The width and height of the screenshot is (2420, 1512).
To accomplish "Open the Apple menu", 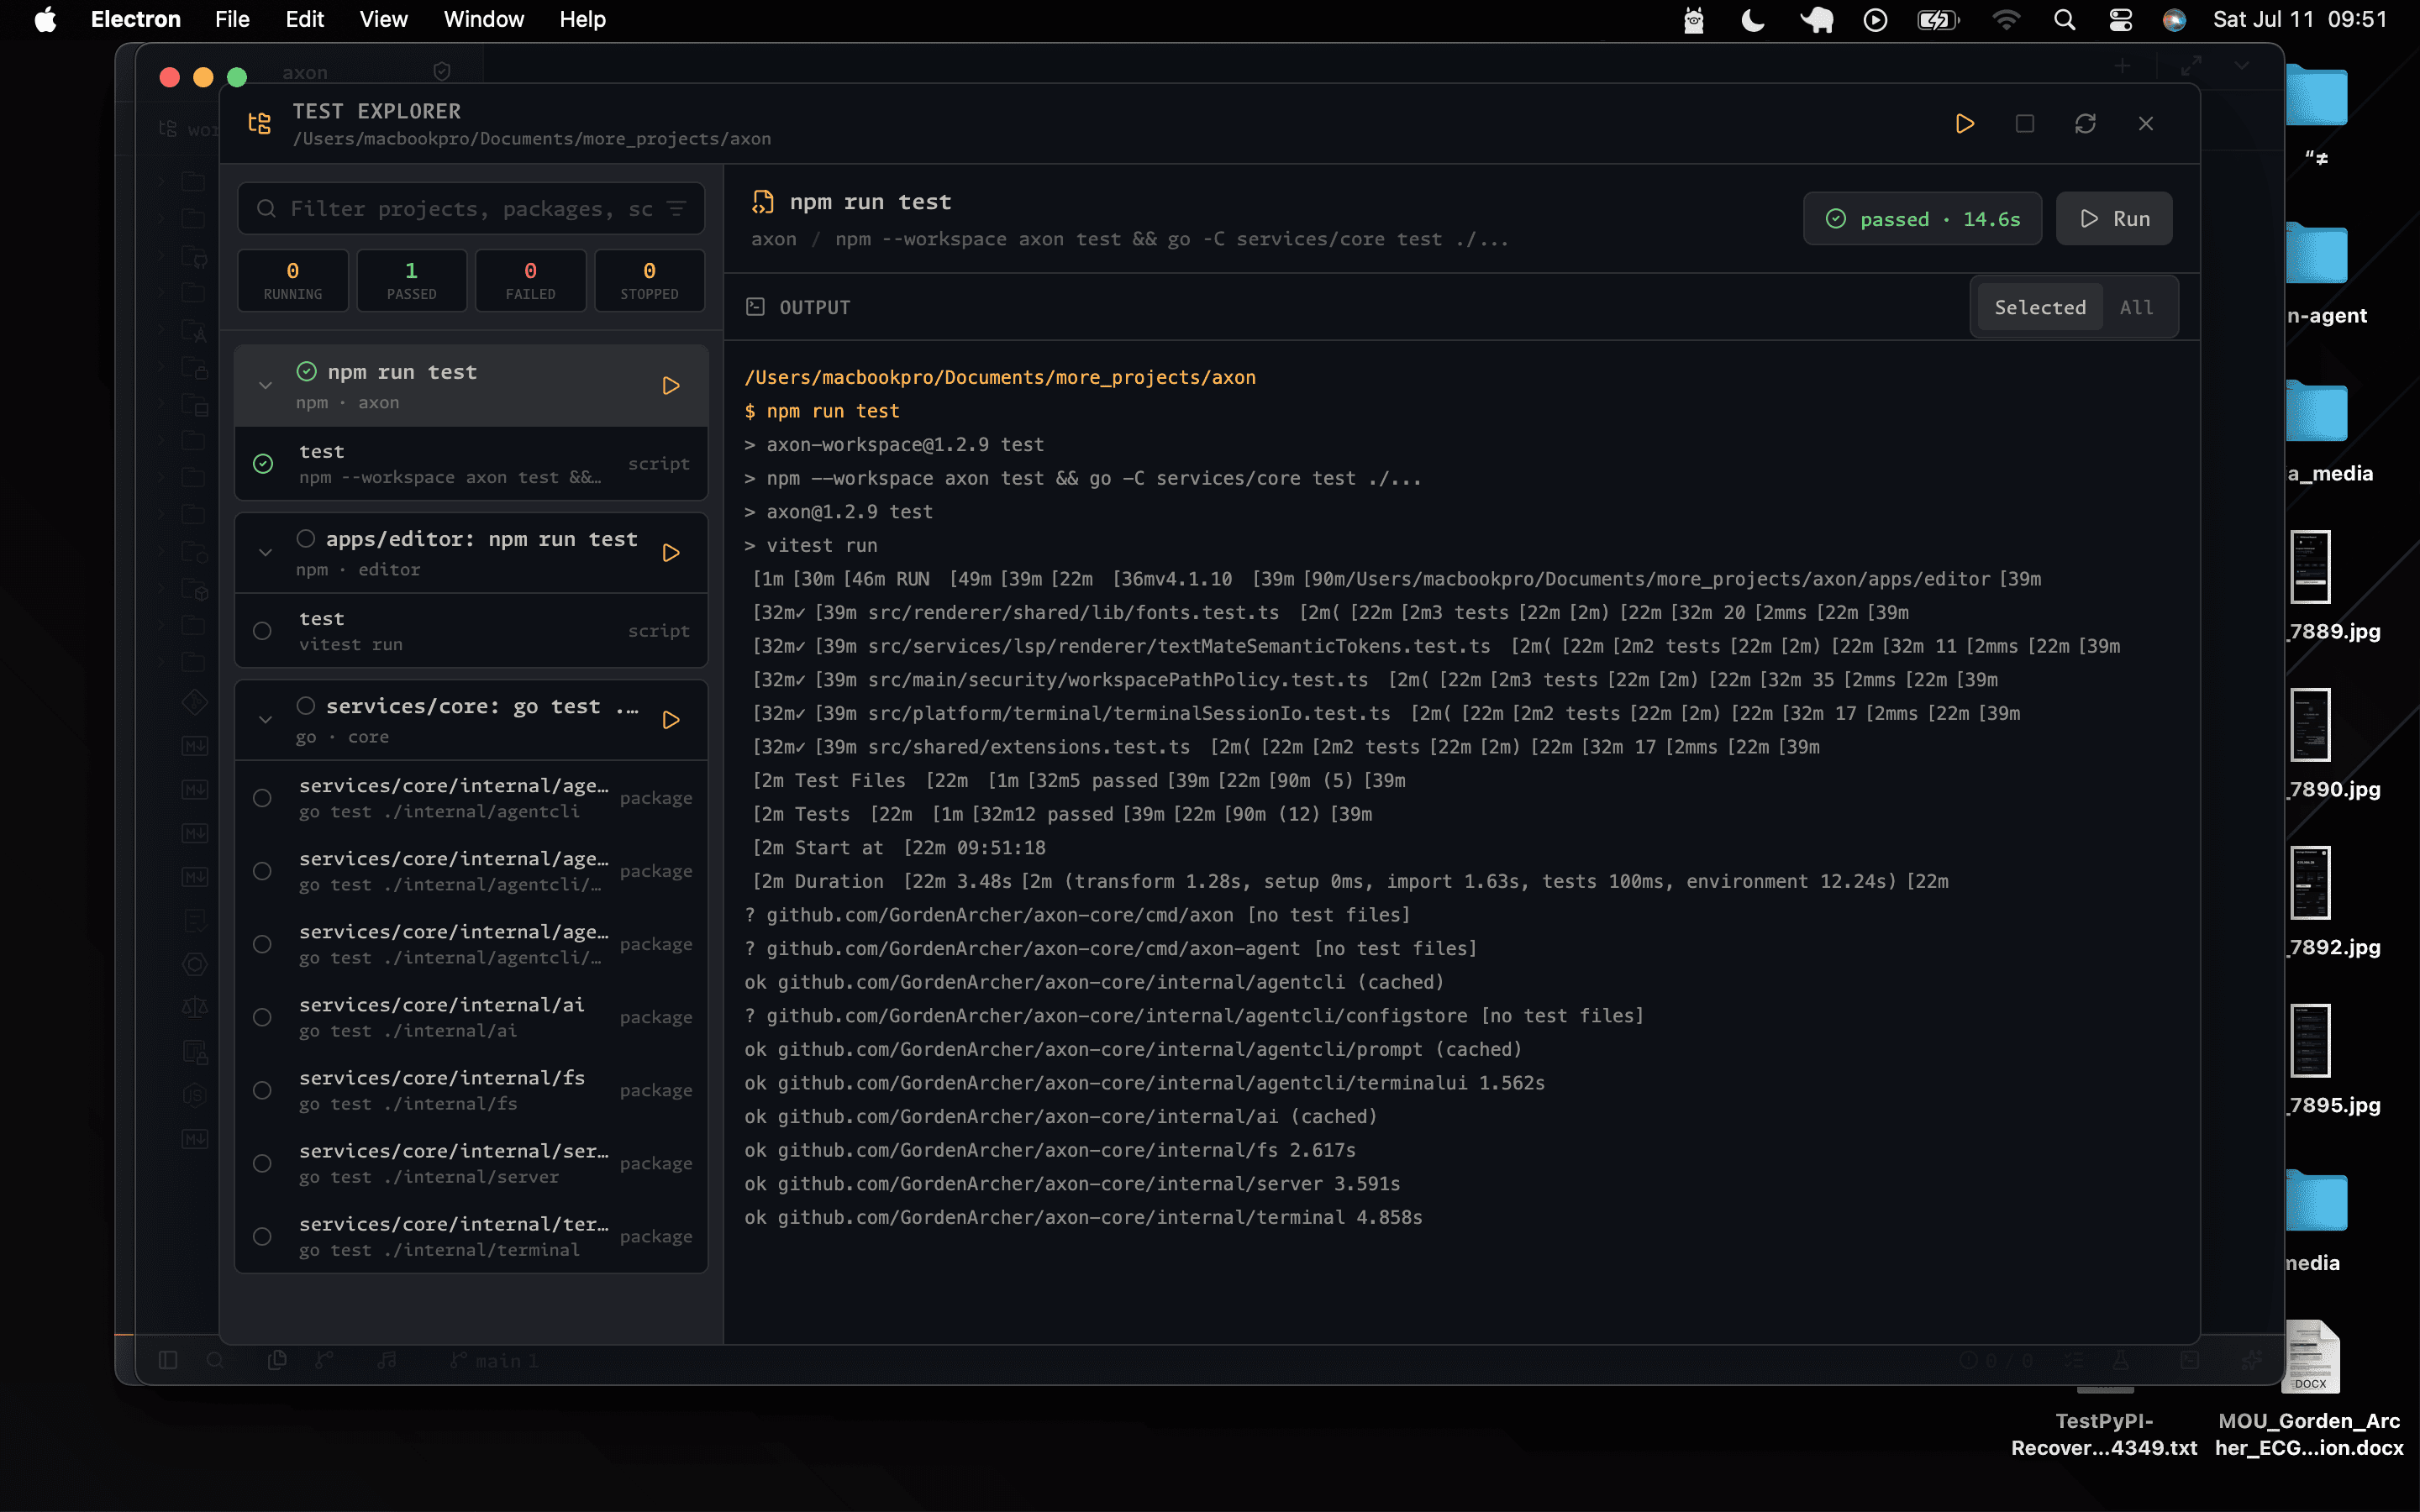I will pyautogui.click(x=45, y=20).
